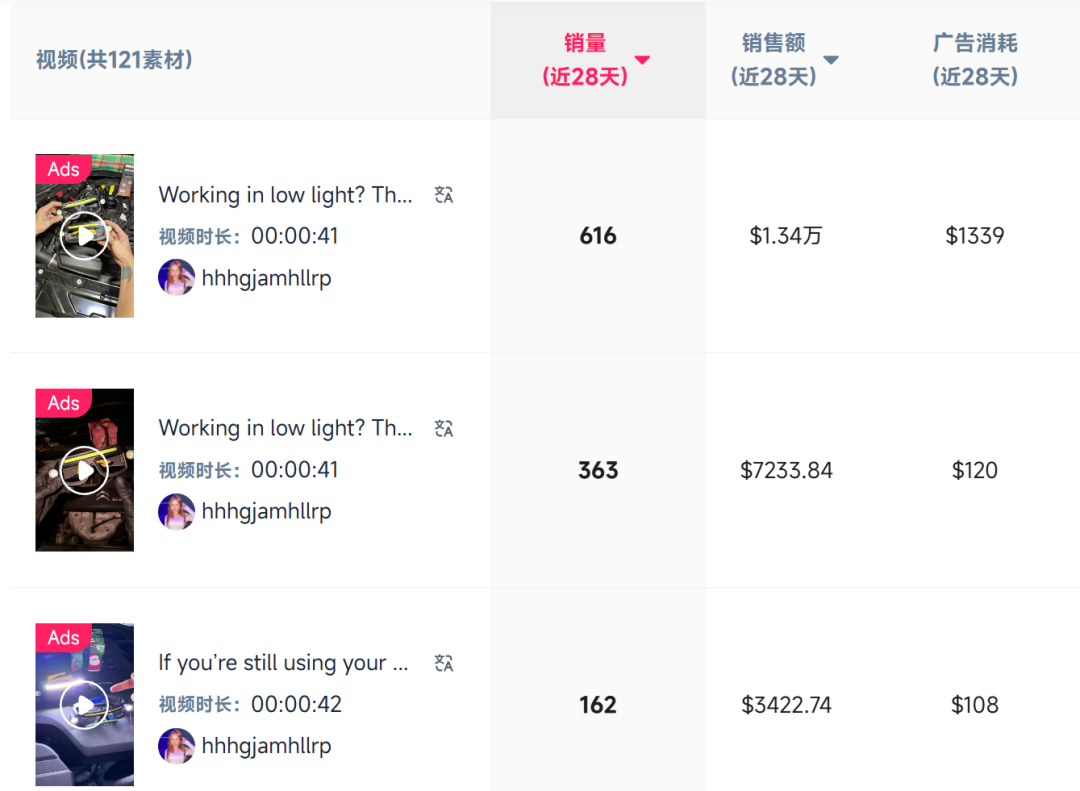
Task: Play the third video with 162 sales
Action: click(84, 704)
